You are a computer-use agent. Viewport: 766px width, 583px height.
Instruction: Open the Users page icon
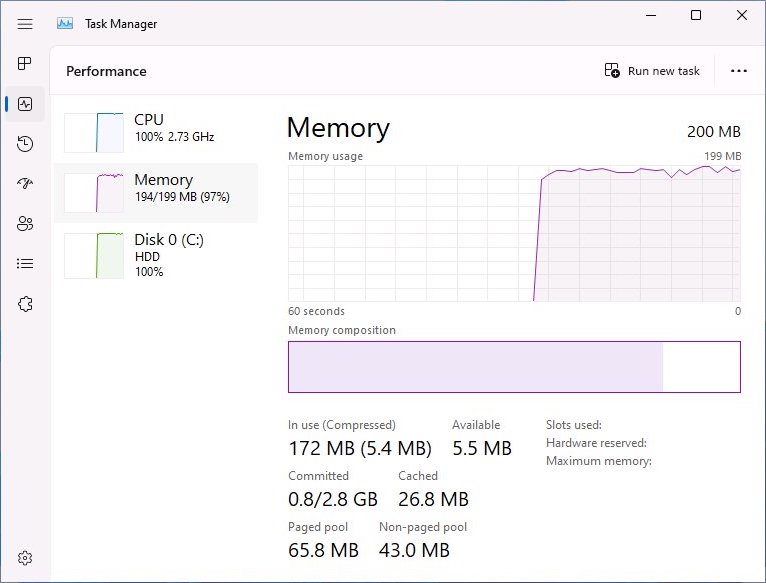point(25,224)
